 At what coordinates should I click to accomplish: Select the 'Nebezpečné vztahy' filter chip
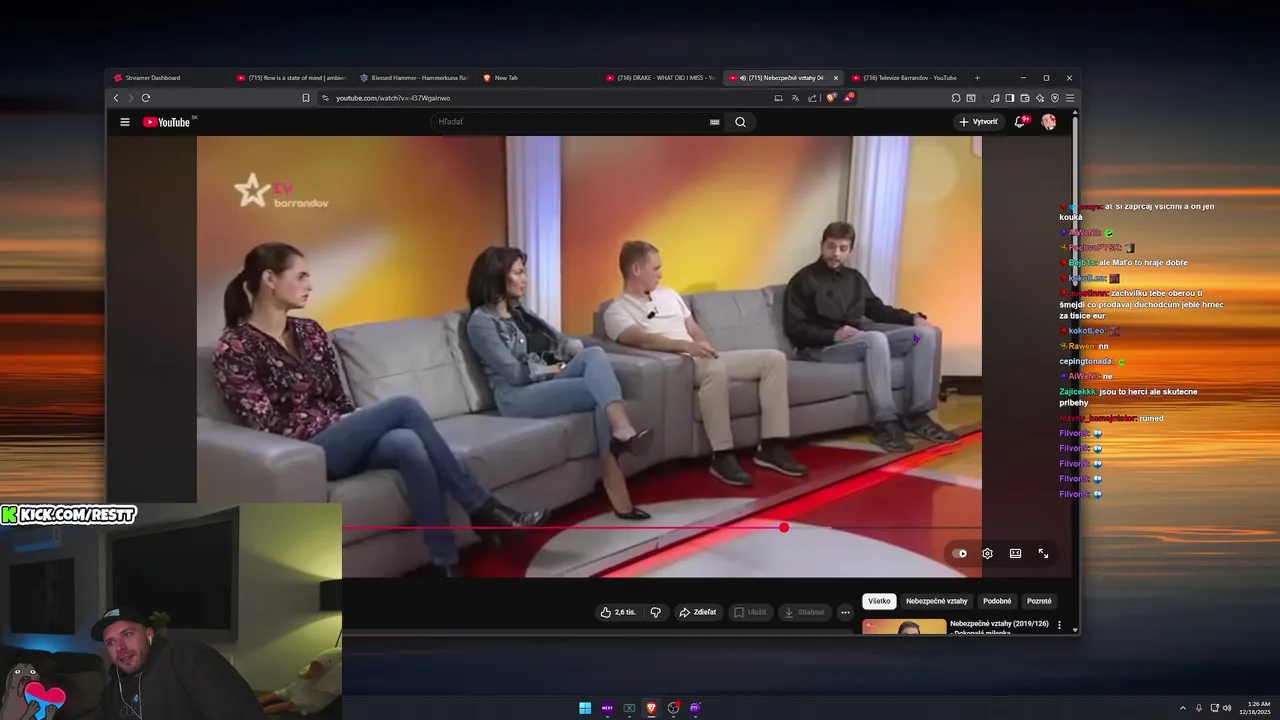coord(937,601)
